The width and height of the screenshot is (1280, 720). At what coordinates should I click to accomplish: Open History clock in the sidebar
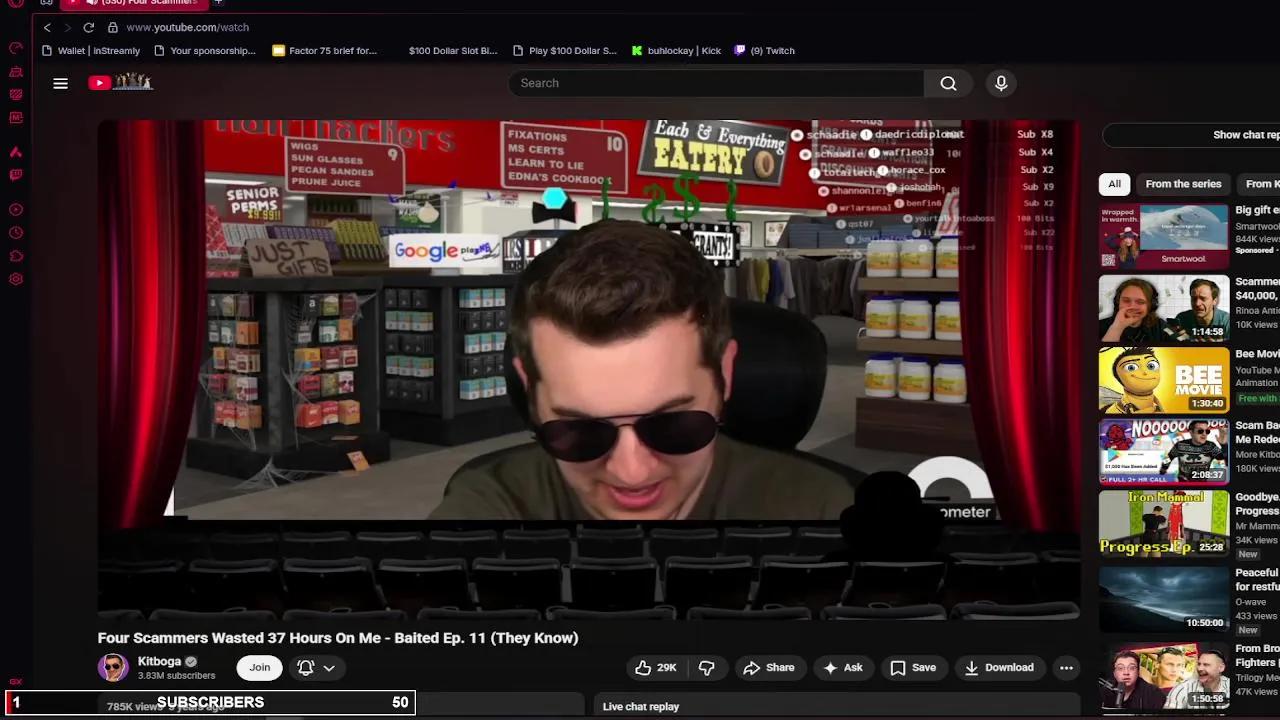point(16,233)
